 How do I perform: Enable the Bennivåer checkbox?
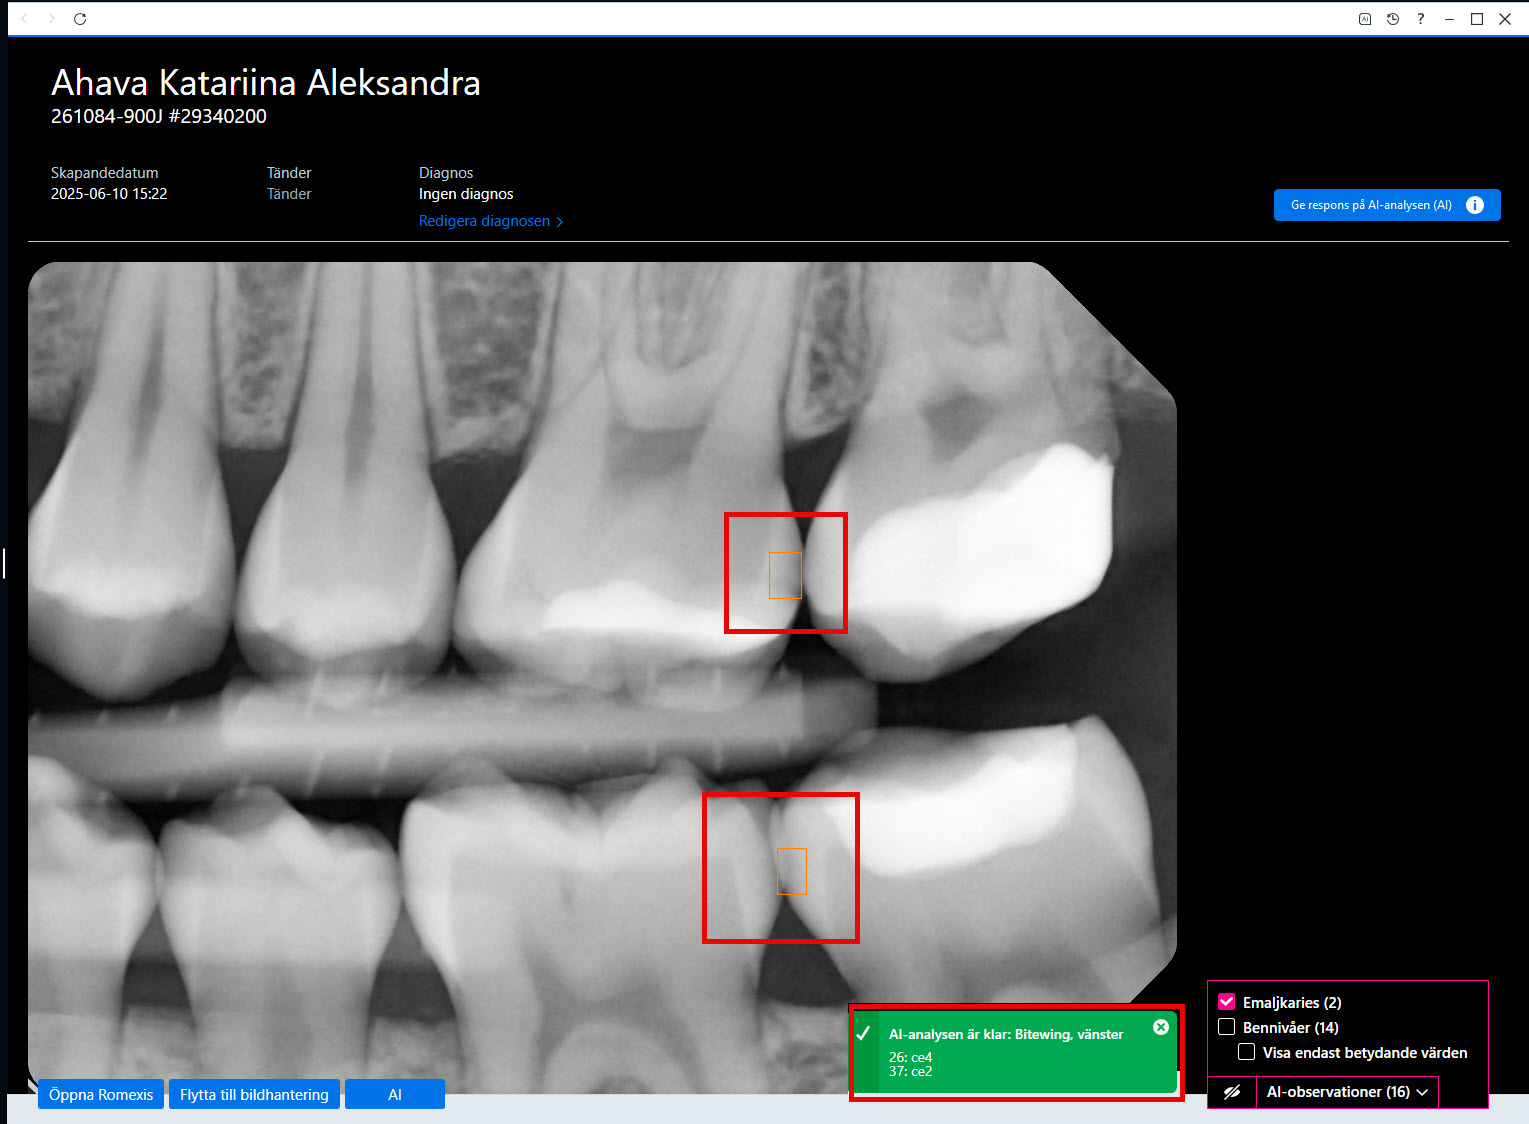1227,1027
